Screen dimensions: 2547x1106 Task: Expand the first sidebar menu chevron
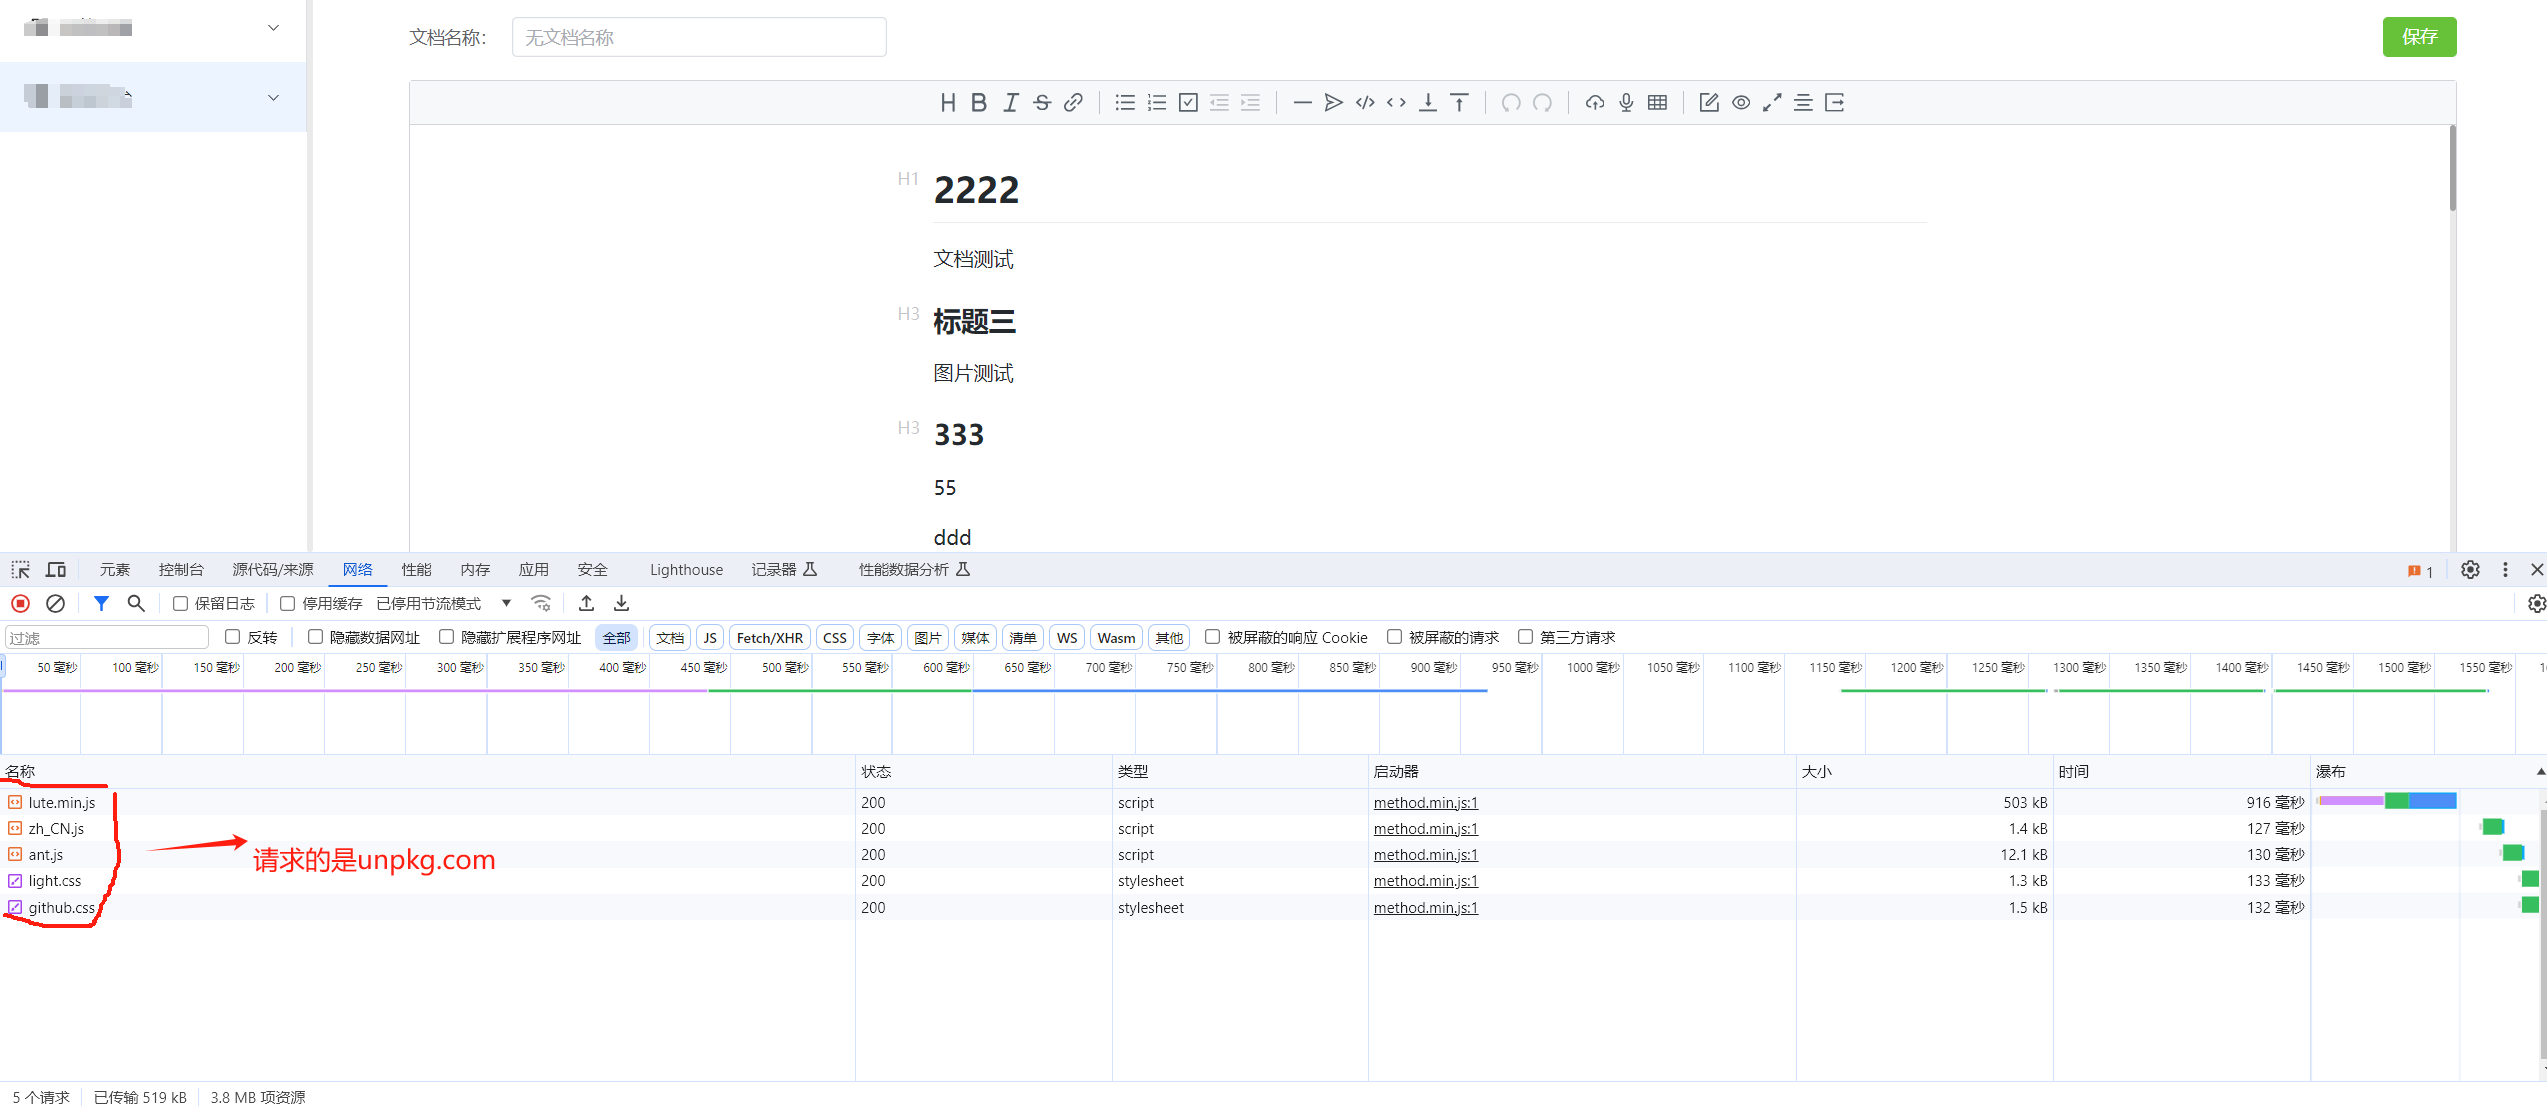[273, 28]
